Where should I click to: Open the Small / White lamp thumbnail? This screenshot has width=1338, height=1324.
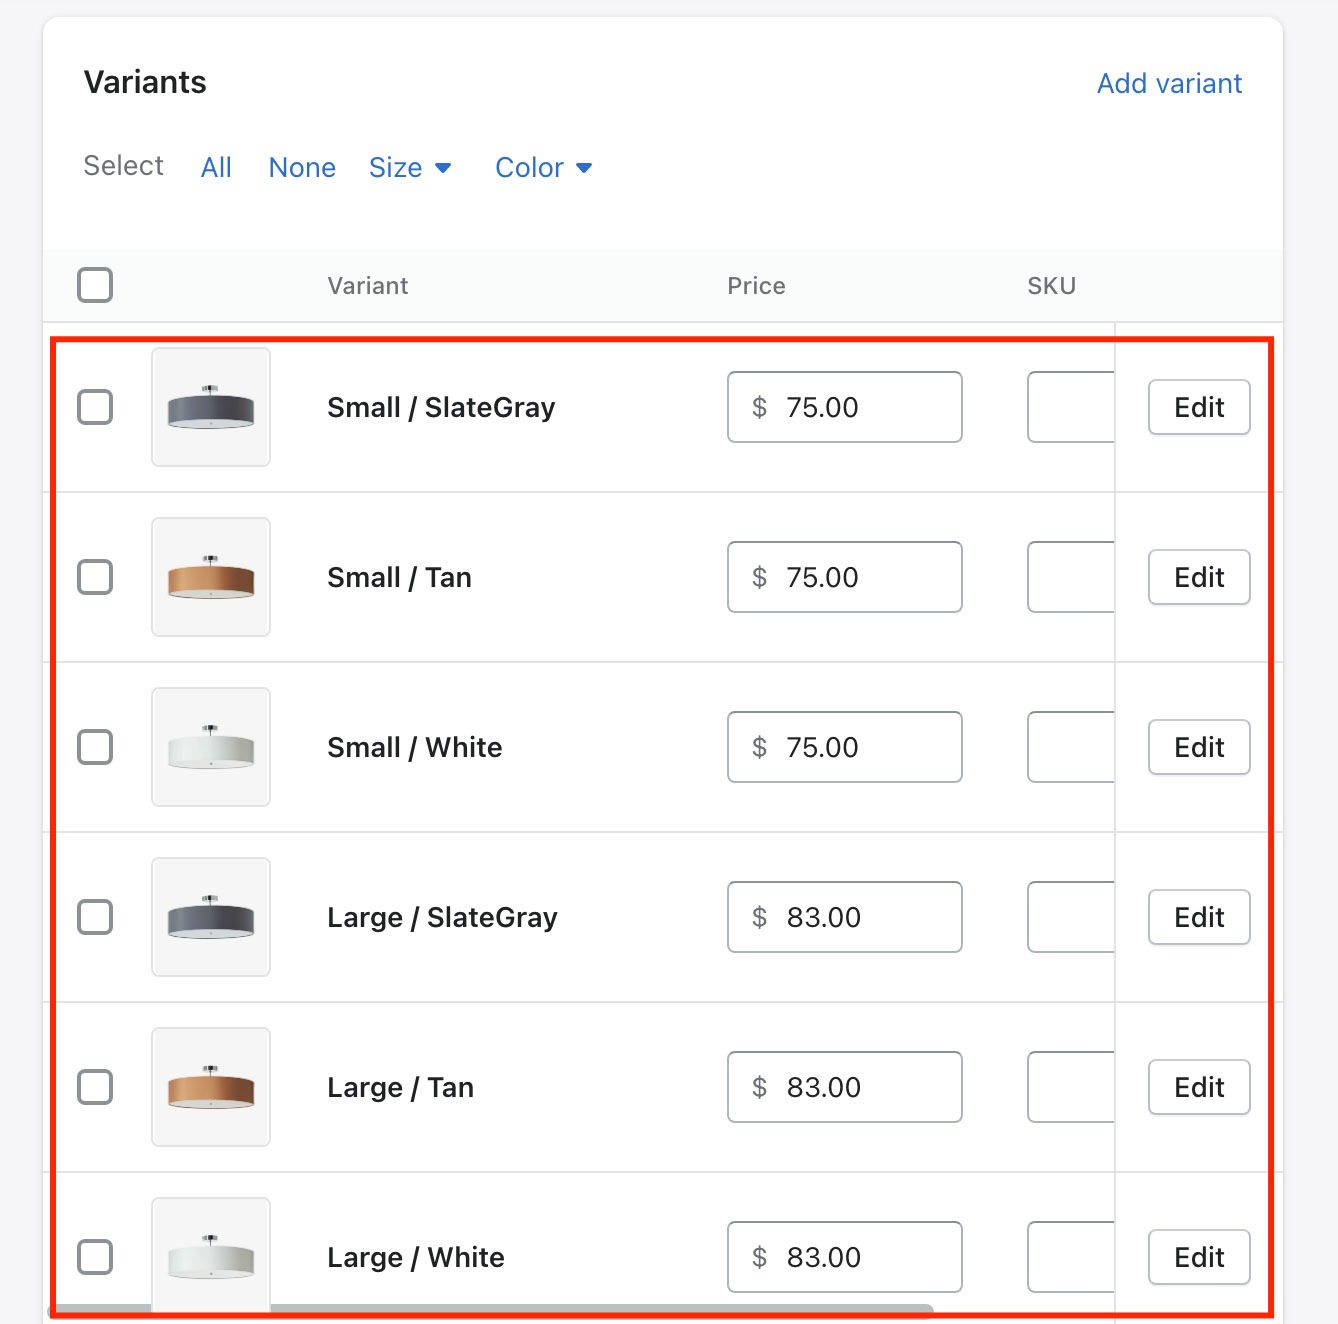pyautogui.click(x=211, y=747)
